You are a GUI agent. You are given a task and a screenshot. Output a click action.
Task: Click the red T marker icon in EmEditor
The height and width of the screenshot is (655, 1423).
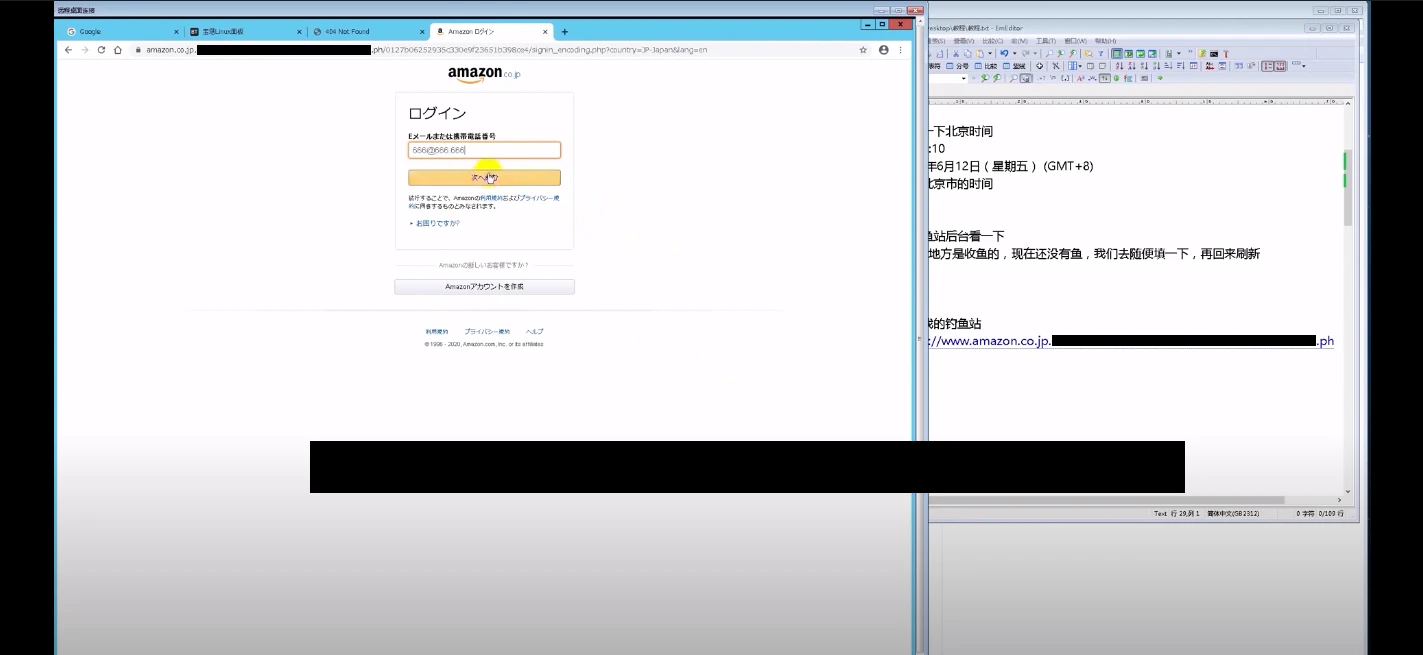tap(1226, 54)
